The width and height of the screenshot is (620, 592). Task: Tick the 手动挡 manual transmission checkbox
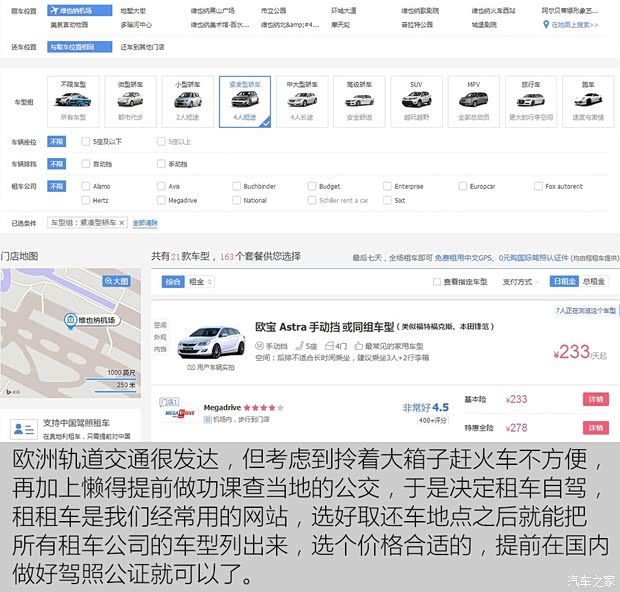click(161, 164)
